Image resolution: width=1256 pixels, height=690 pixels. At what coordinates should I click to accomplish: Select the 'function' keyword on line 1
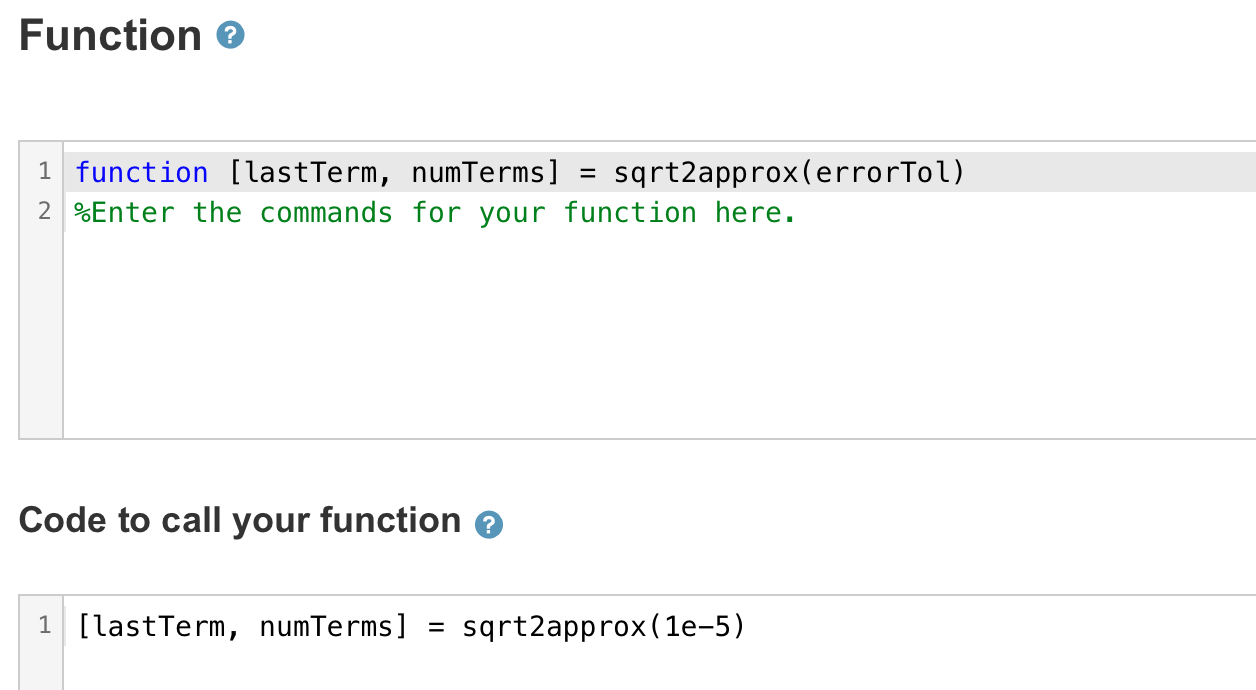(141, 171)
